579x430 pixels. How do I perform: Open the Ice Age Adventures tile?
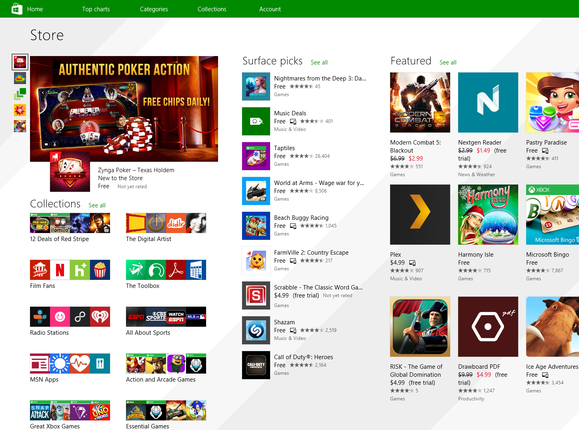click(552, 327)
